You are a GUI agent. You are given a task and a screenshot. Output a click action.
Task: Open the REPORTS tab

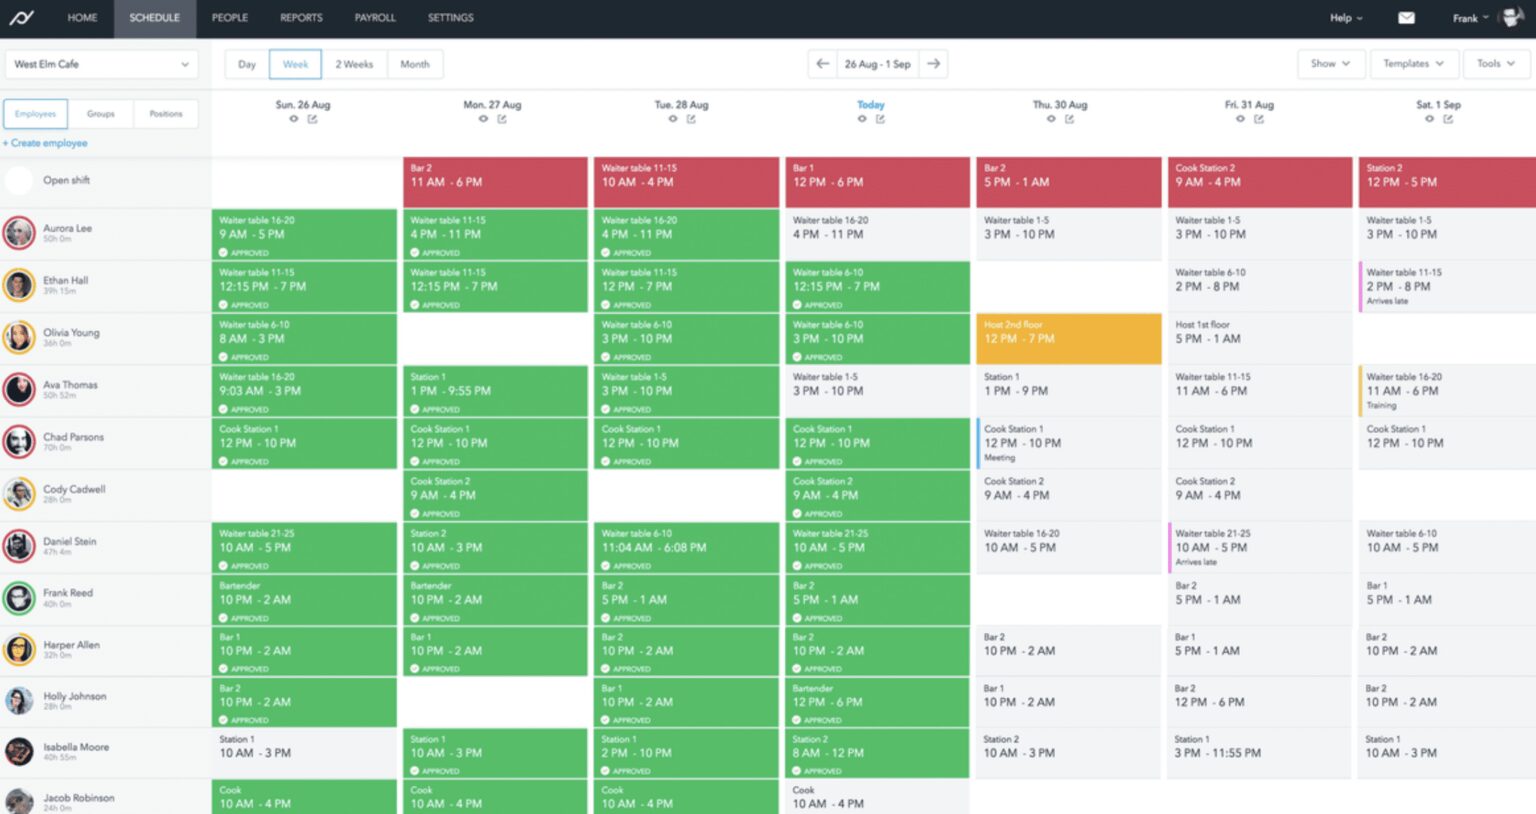coord(301,18)
